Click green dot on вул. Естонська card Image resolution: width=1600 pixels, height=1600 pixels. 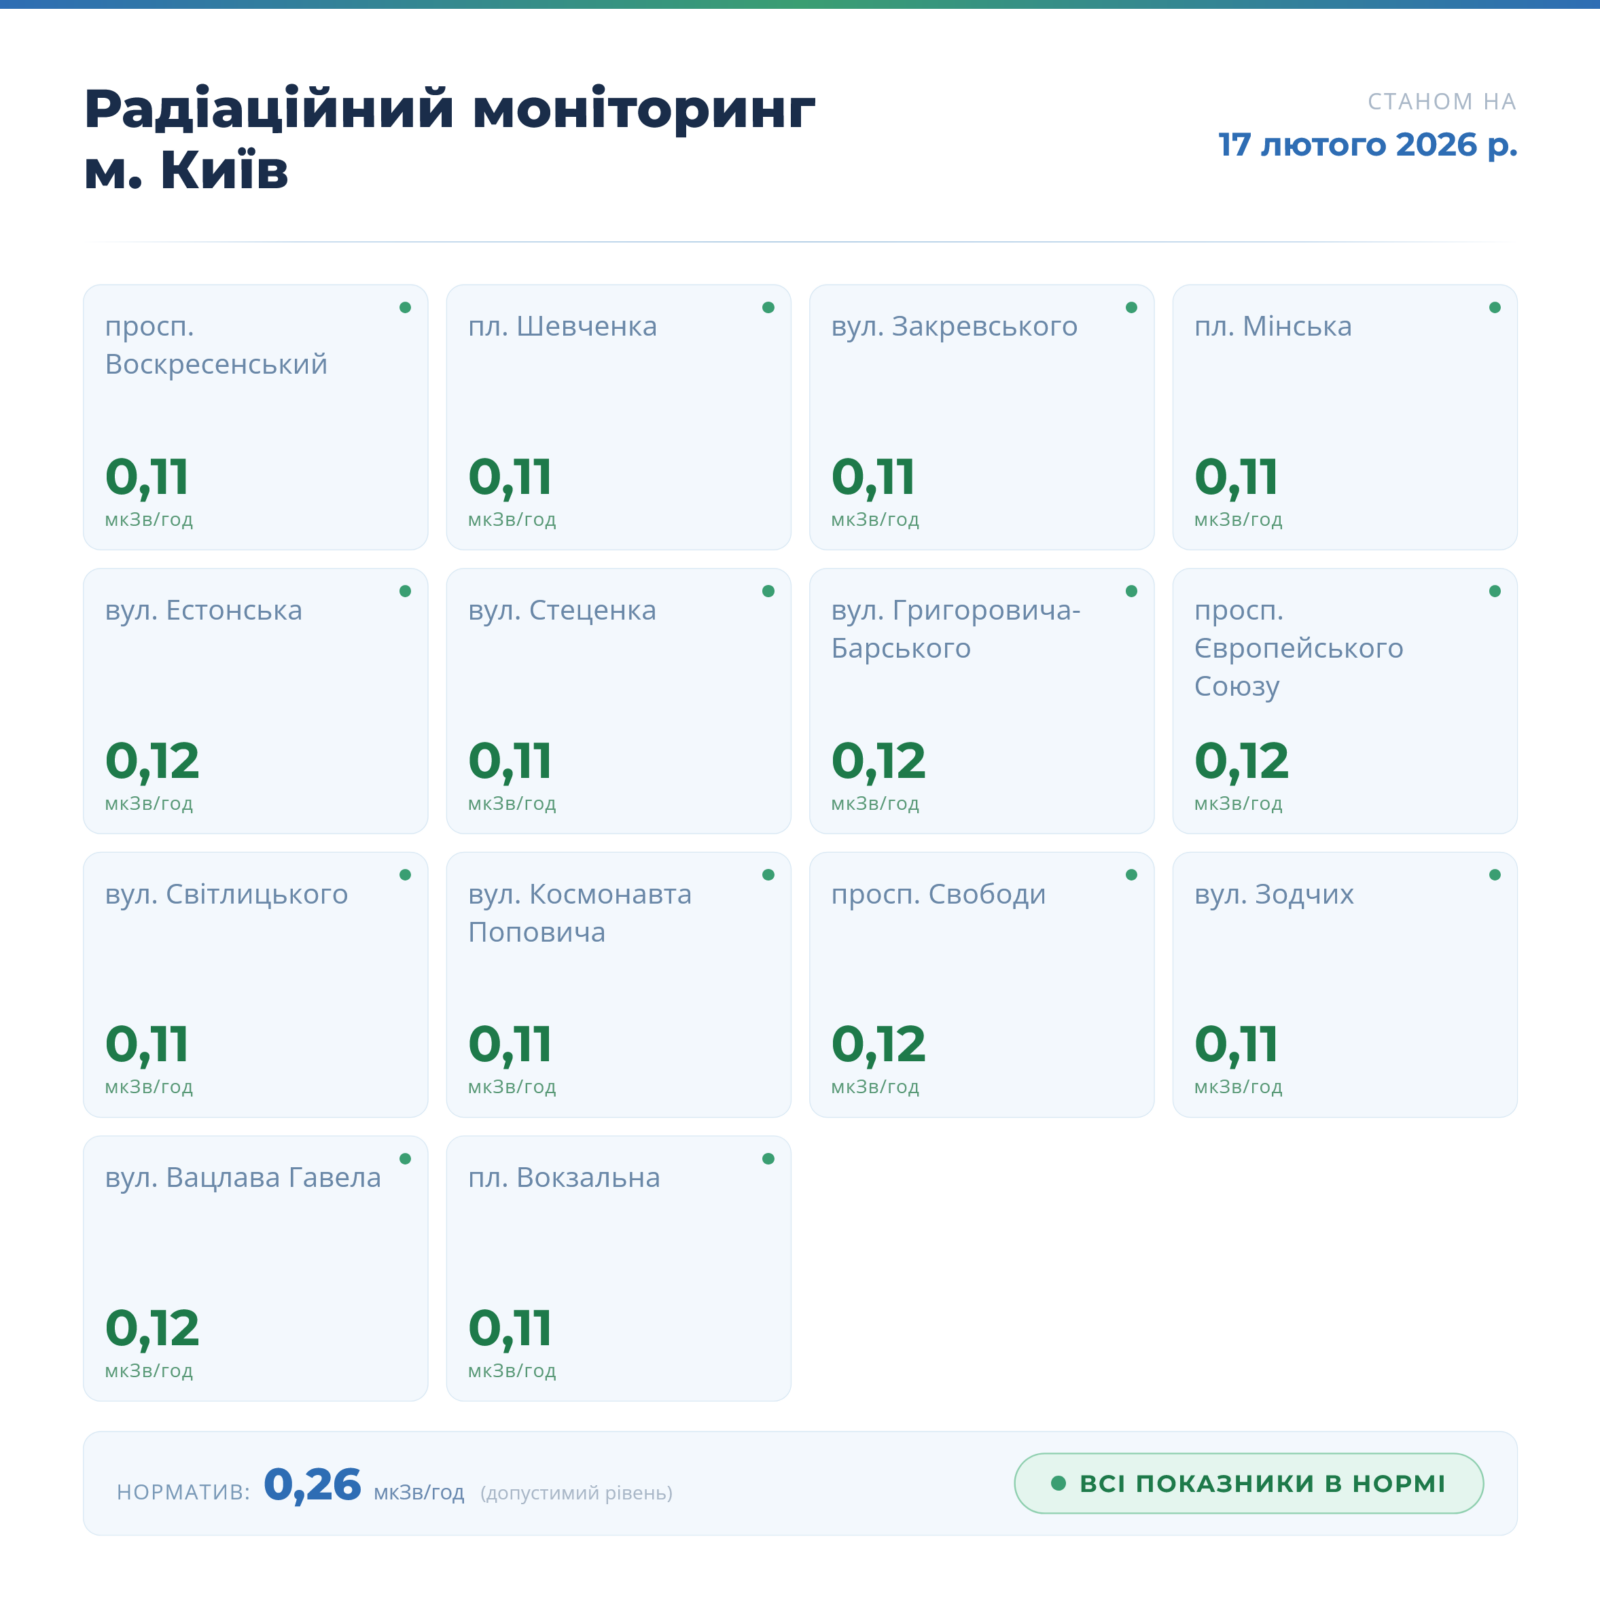coord(405,591)
